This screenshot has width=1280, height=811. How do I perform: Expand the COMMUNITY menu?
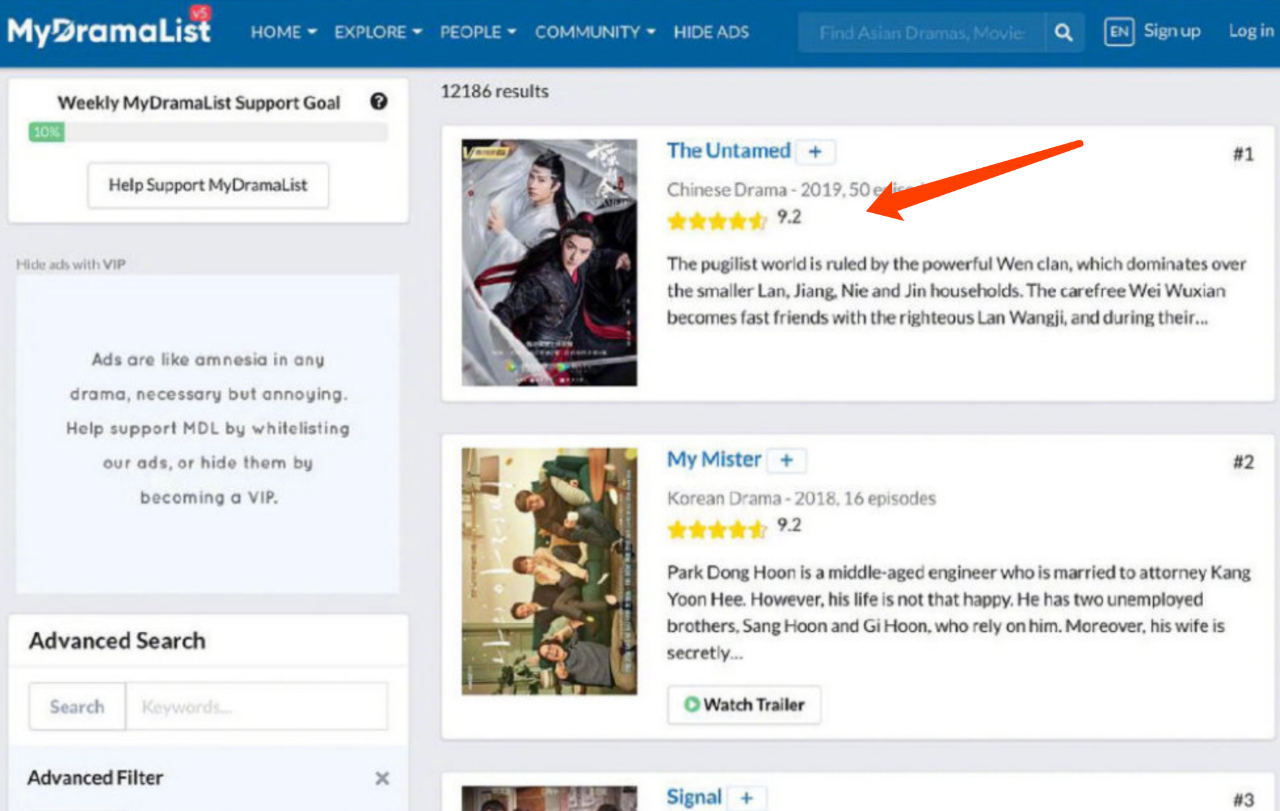coord(595,32)
